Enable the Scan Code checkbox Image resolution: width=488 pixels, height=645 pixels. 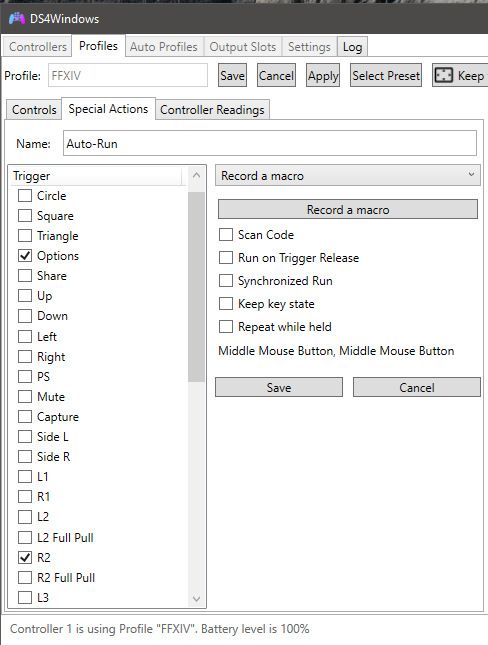coord(226,234)
